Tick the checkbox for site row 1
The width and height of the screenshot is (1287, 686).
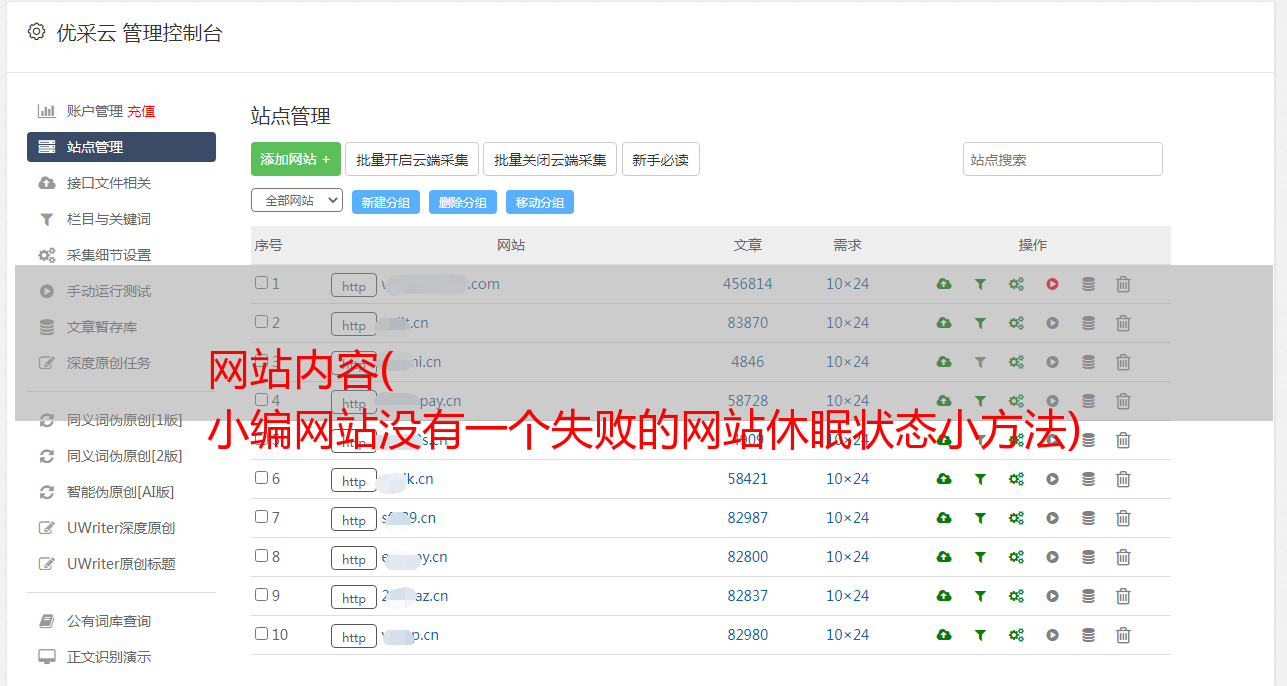coord(261,283)
